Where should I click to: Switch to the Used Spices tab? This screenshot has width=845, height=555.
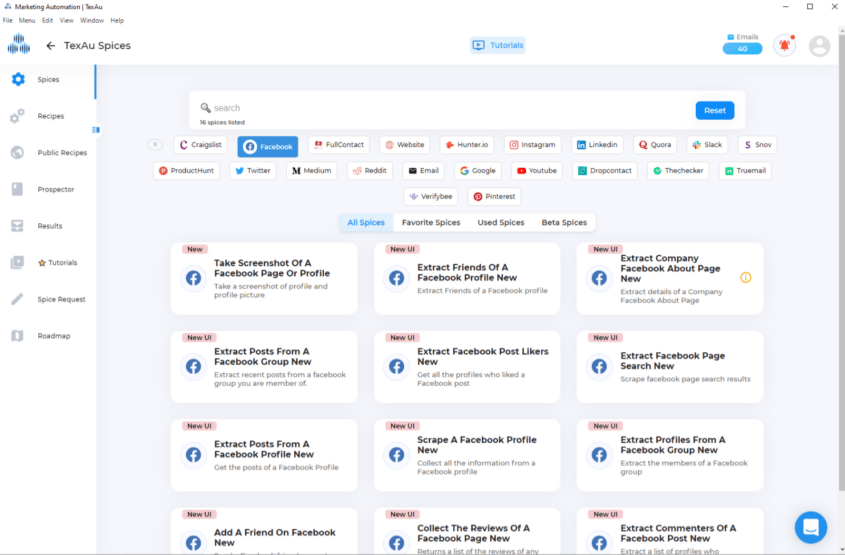point(501,223)
